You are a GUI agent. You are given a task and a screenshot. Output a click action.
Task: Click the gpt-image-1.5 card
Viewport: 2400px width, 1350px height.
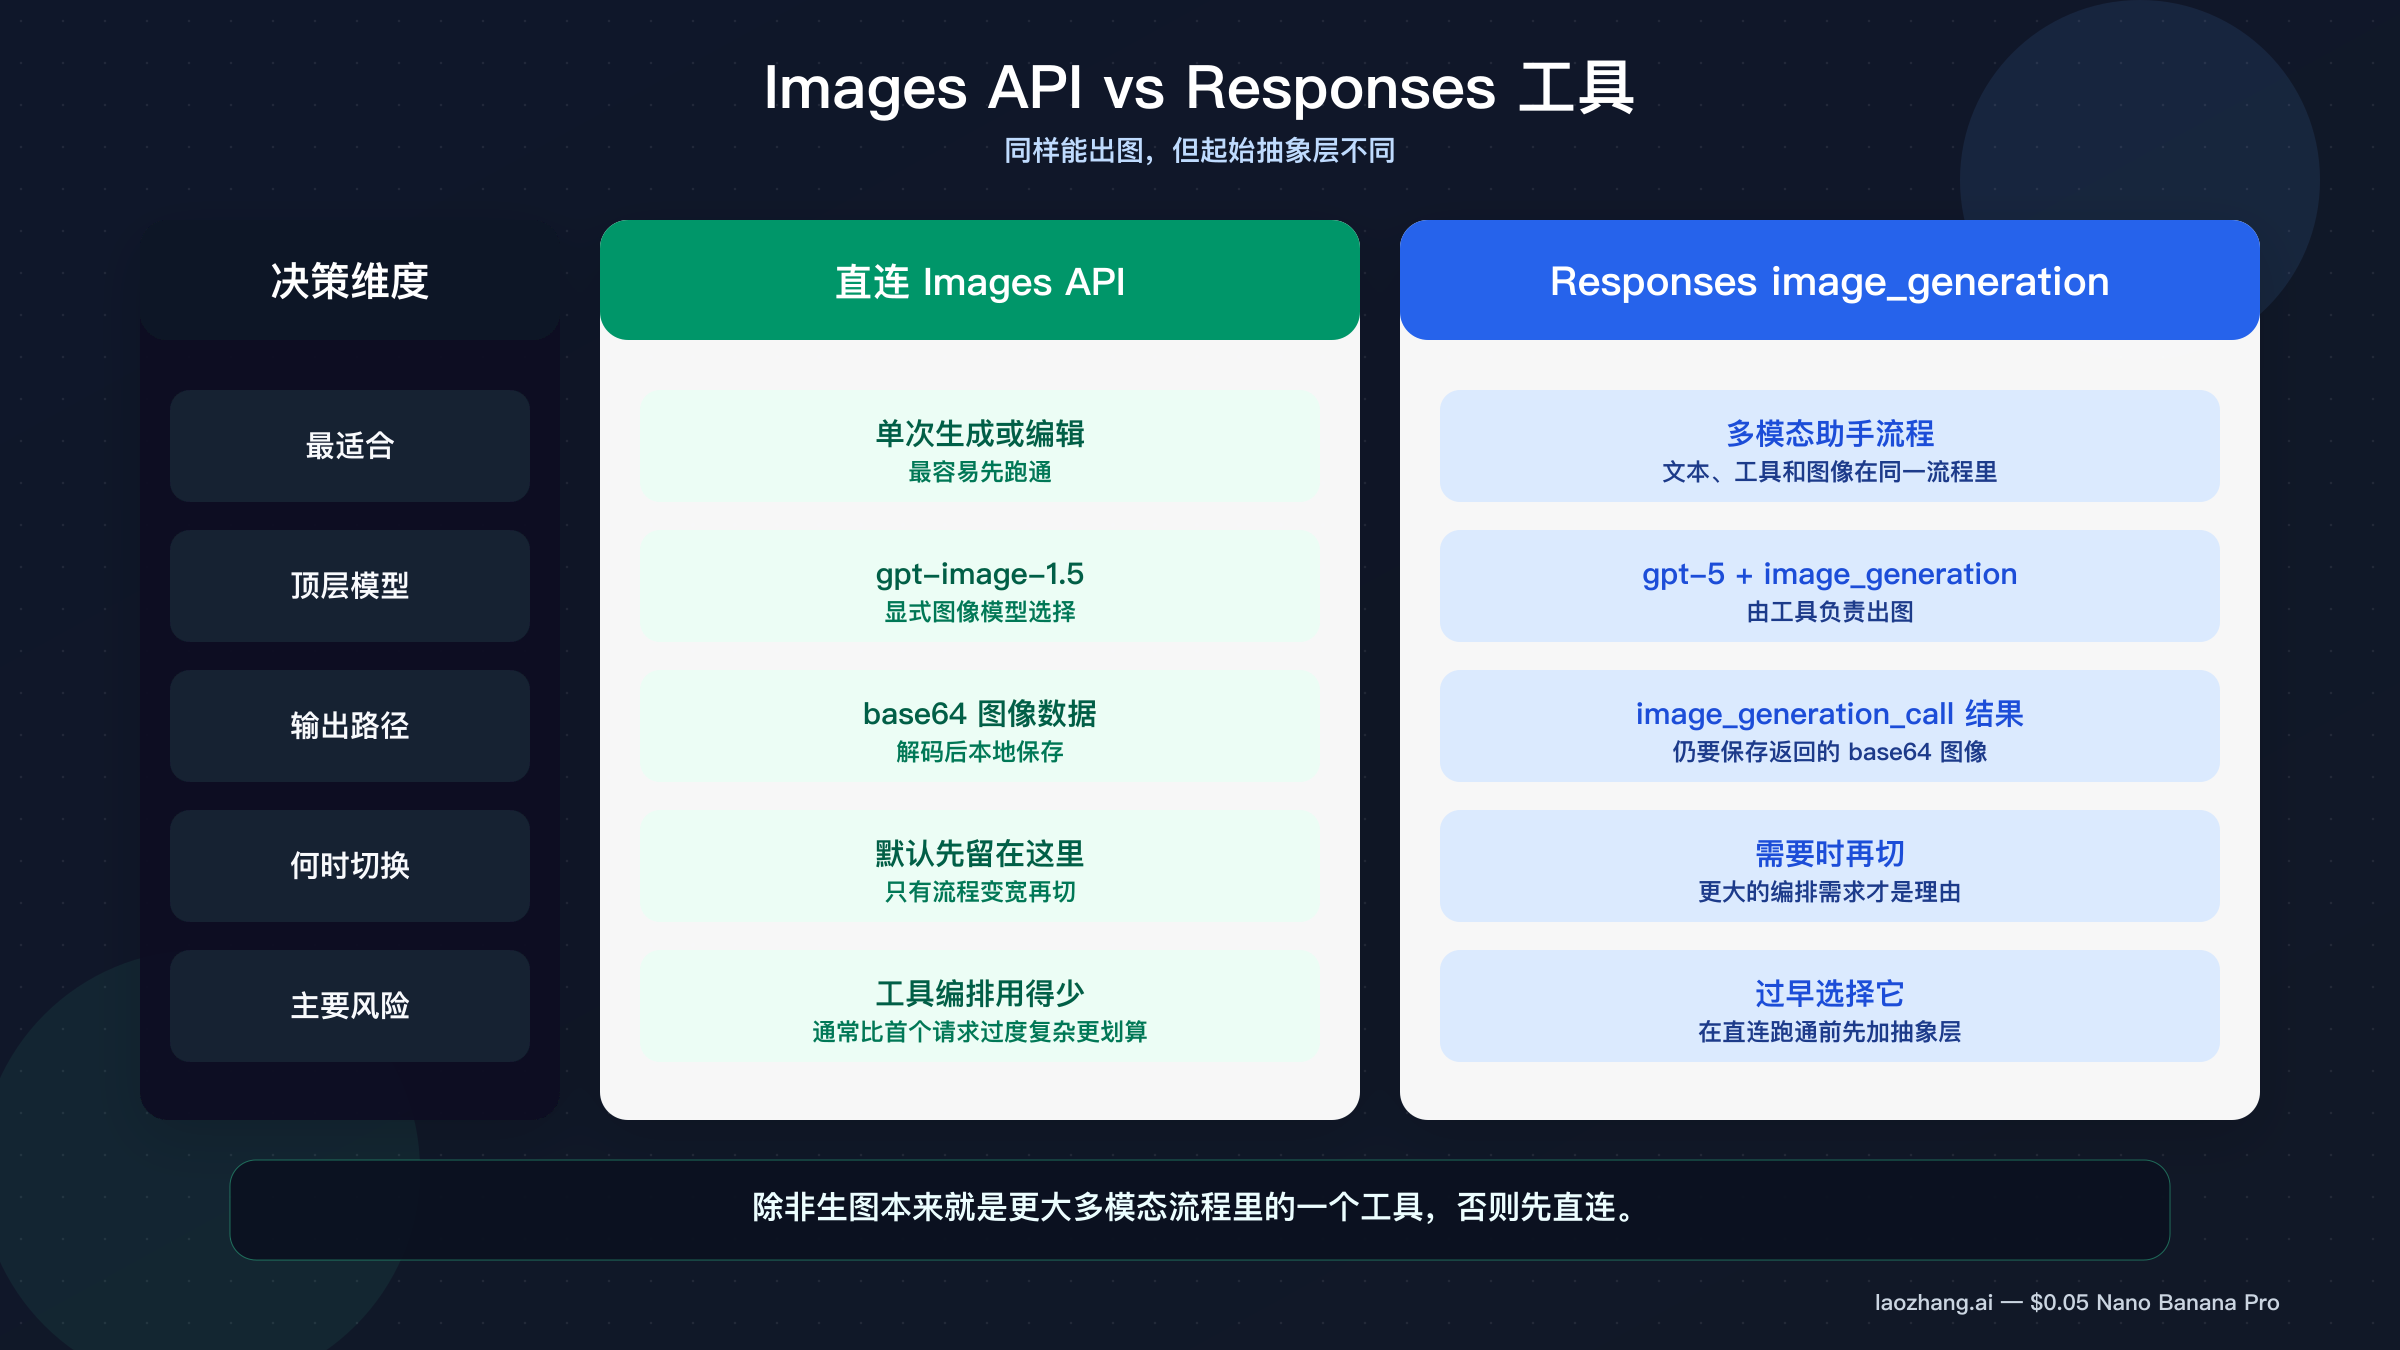(979, 587)
